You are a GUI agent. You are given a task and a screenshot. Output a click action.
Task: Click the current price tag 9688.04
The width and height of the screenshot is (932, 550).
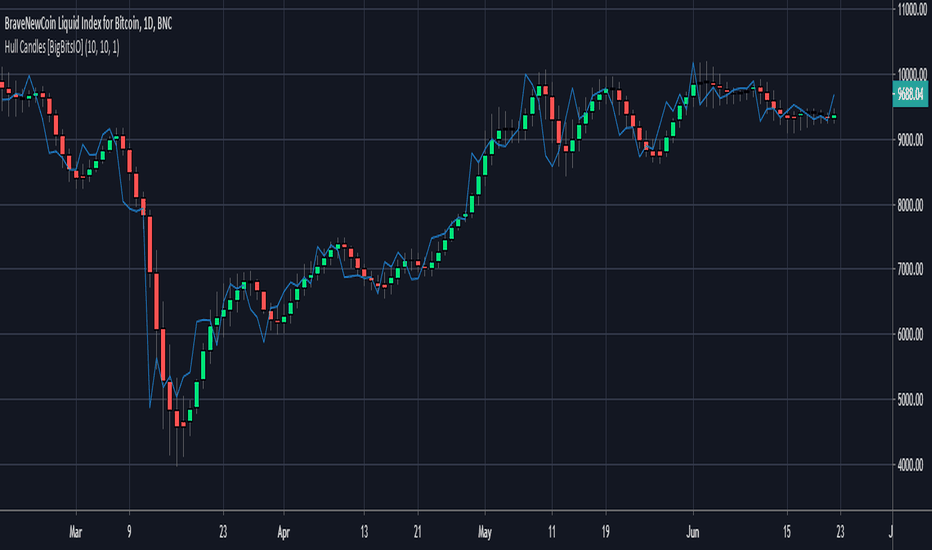[910, 94]
